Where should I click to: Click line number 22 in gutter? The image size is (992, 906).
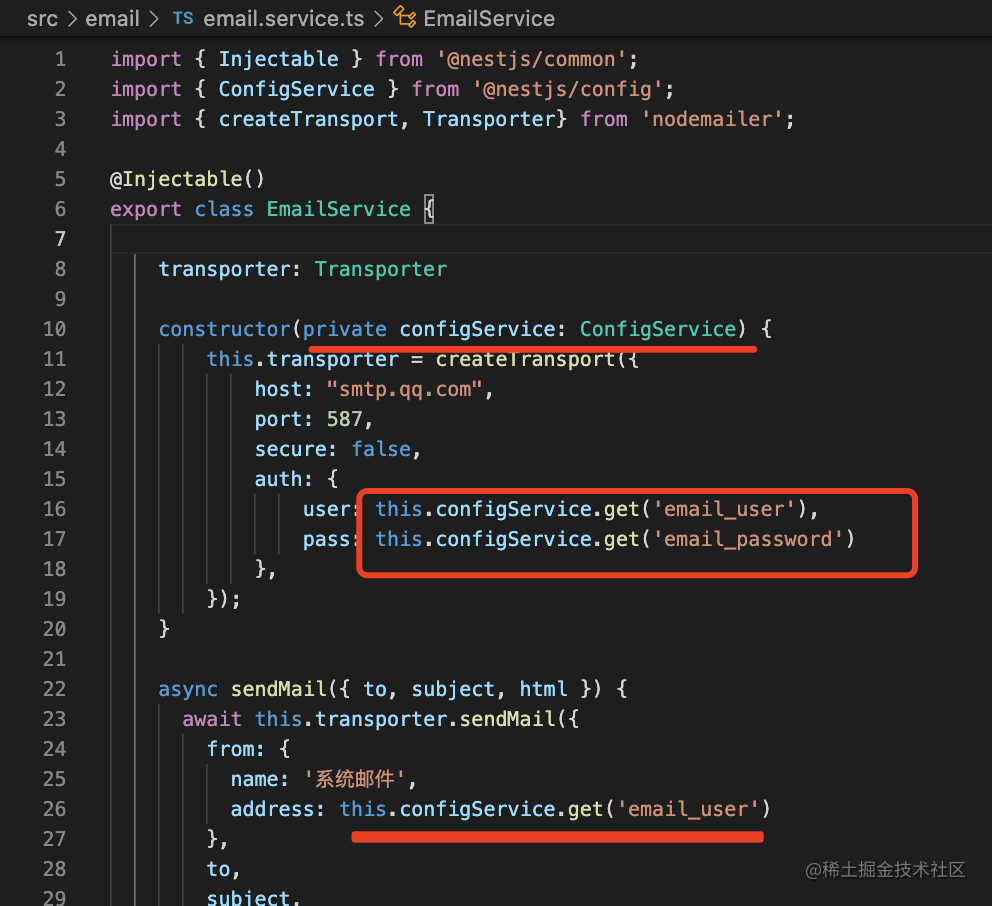coord(54,689)
